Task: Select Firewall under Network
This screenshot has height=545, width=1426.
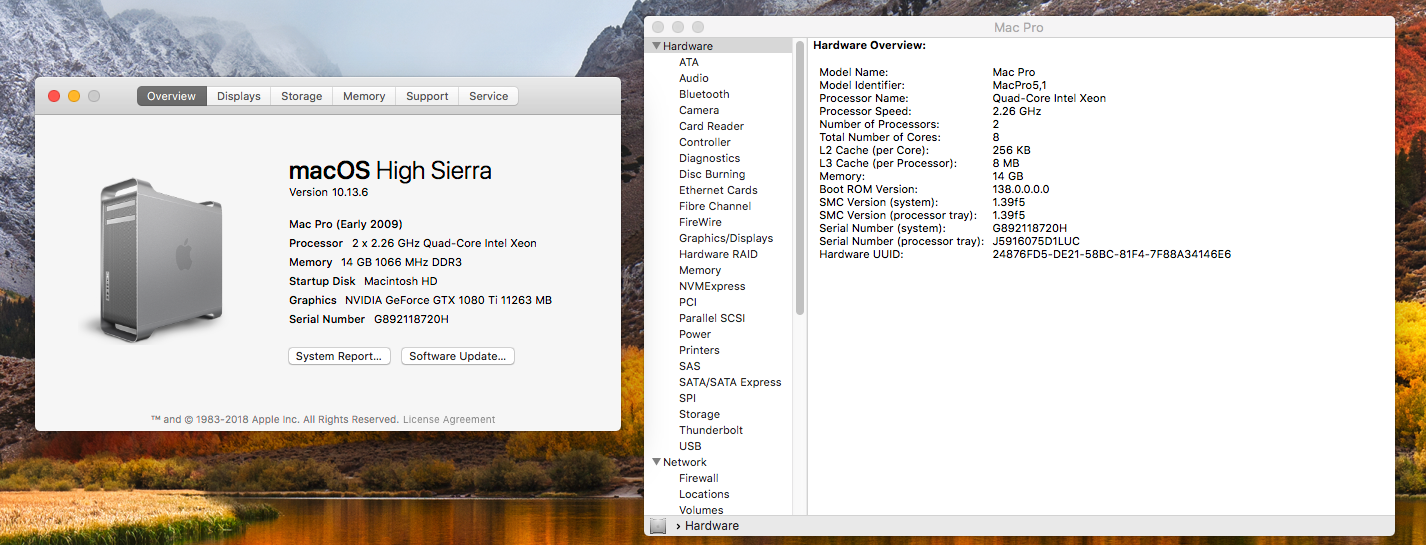Action: click(699, 478)
